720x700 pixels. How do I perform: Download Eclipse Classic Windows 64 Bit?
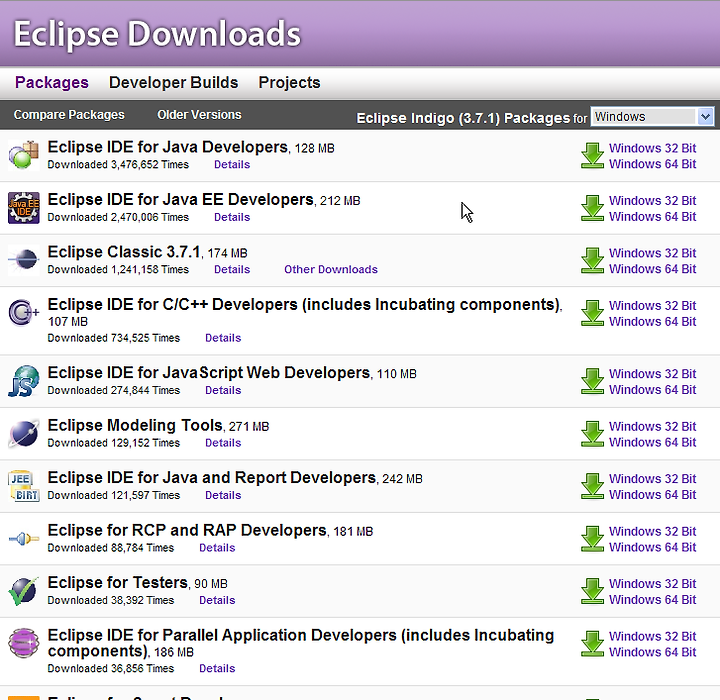tap(652, 269)
